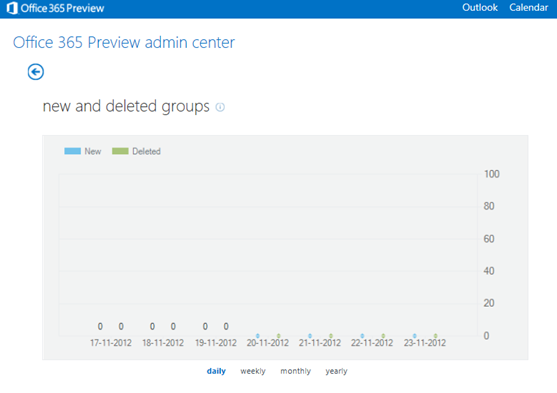
Task: Click the New data point for 20-11-2012
Action: coord(258,336)
